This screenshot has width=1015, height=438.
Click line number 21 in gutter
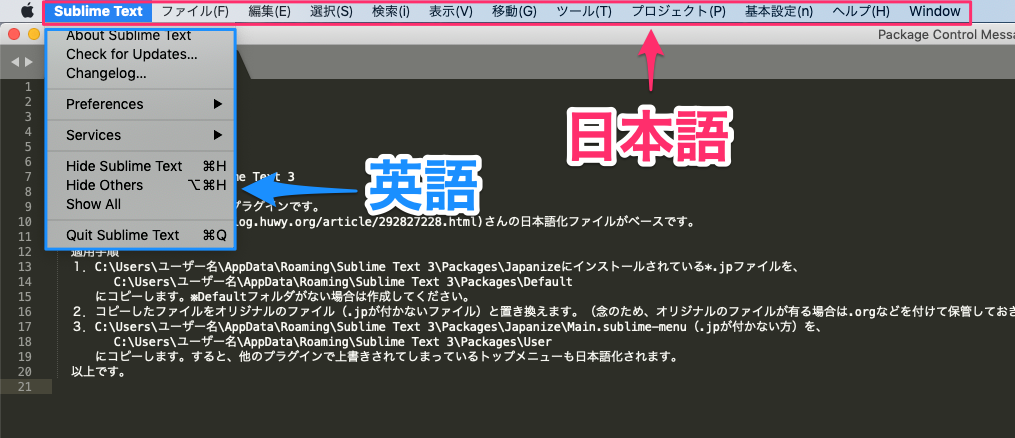[x=25, y=386]
